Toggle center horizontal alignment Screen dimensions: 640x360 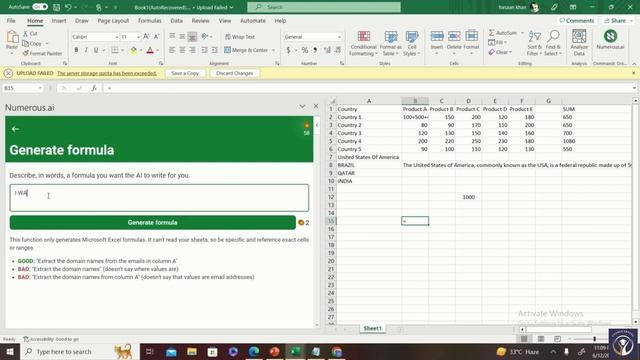coord(182,50)
